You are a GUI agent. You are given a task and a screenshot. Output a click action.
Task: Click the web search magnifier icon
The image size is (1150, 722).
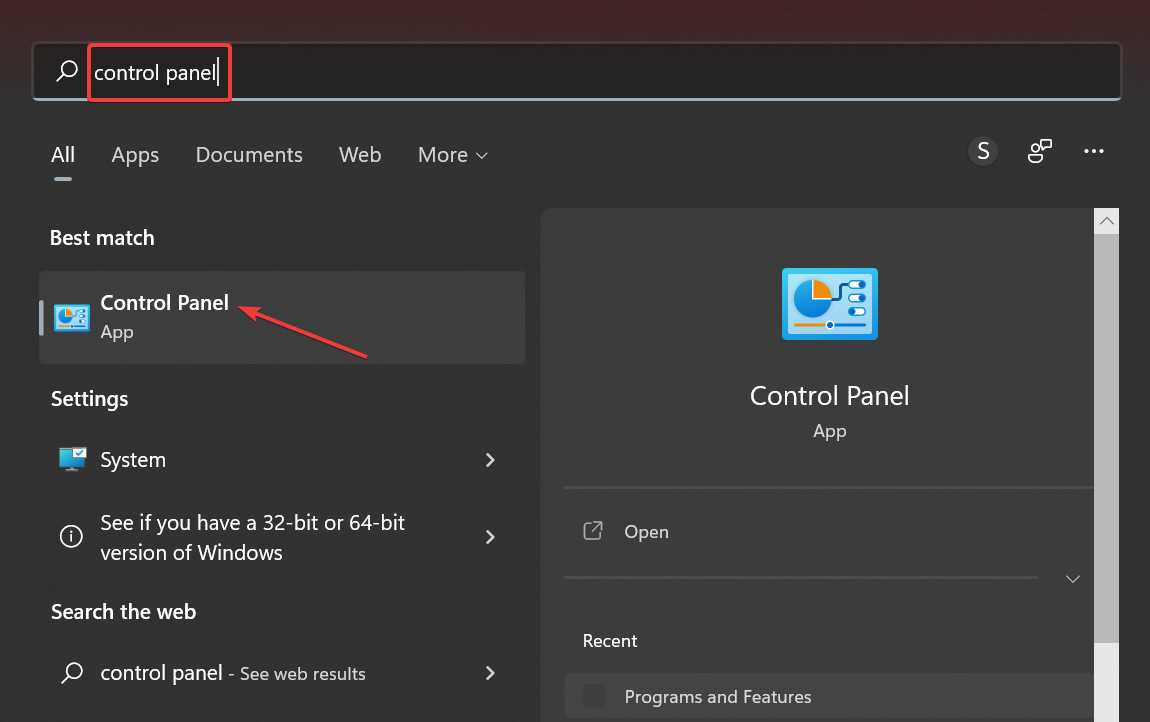click(x=72, y=672)
